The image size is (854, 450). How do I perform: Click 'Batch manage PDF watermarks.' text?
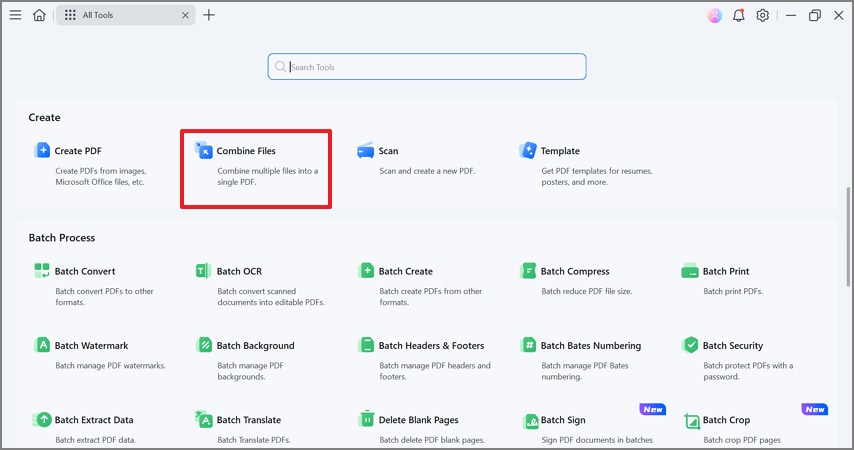111,366
